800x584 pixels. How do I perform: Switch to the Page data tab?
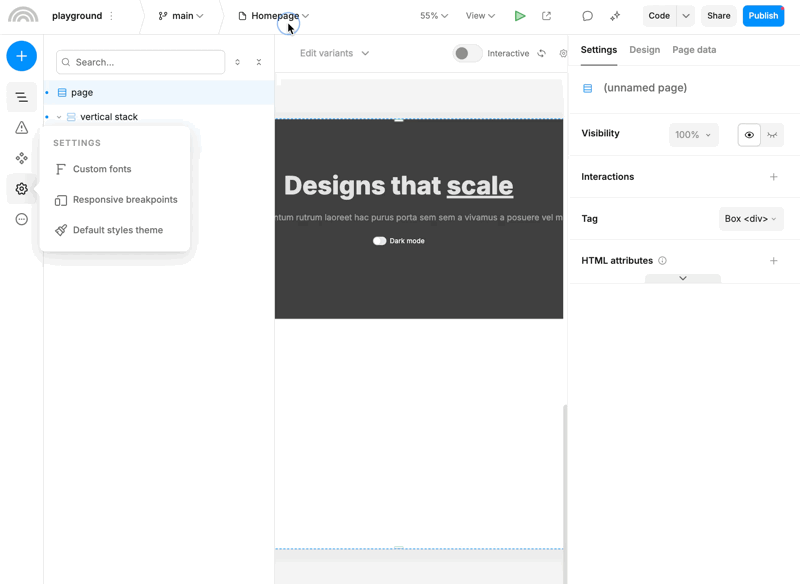click(694, 50)
